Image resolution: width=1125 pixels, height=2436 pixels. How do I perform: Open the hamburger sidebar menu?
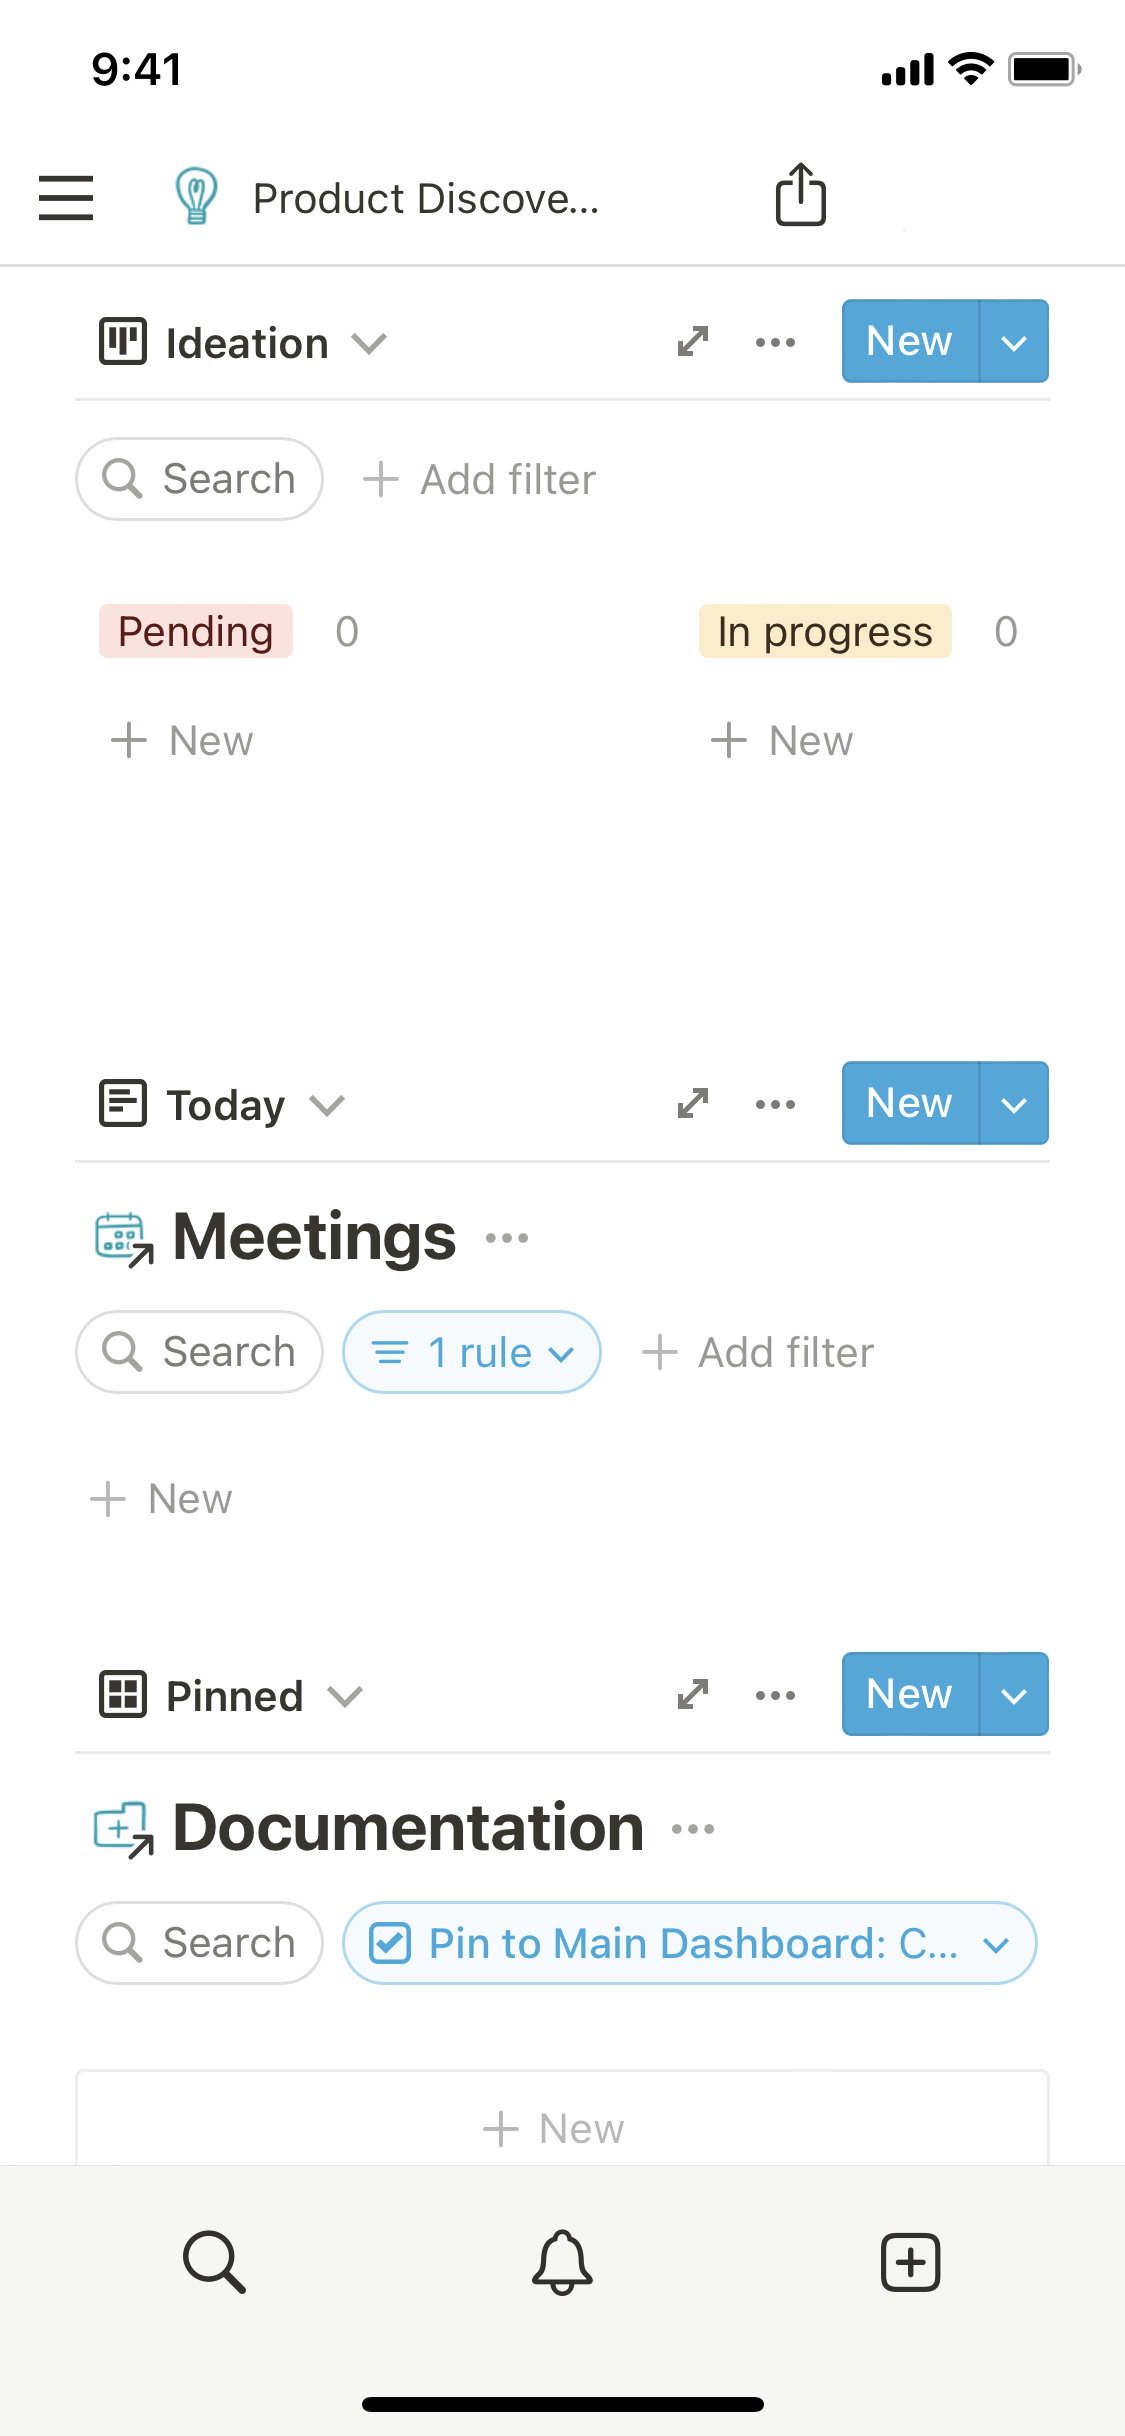click(x=66, y=197)
